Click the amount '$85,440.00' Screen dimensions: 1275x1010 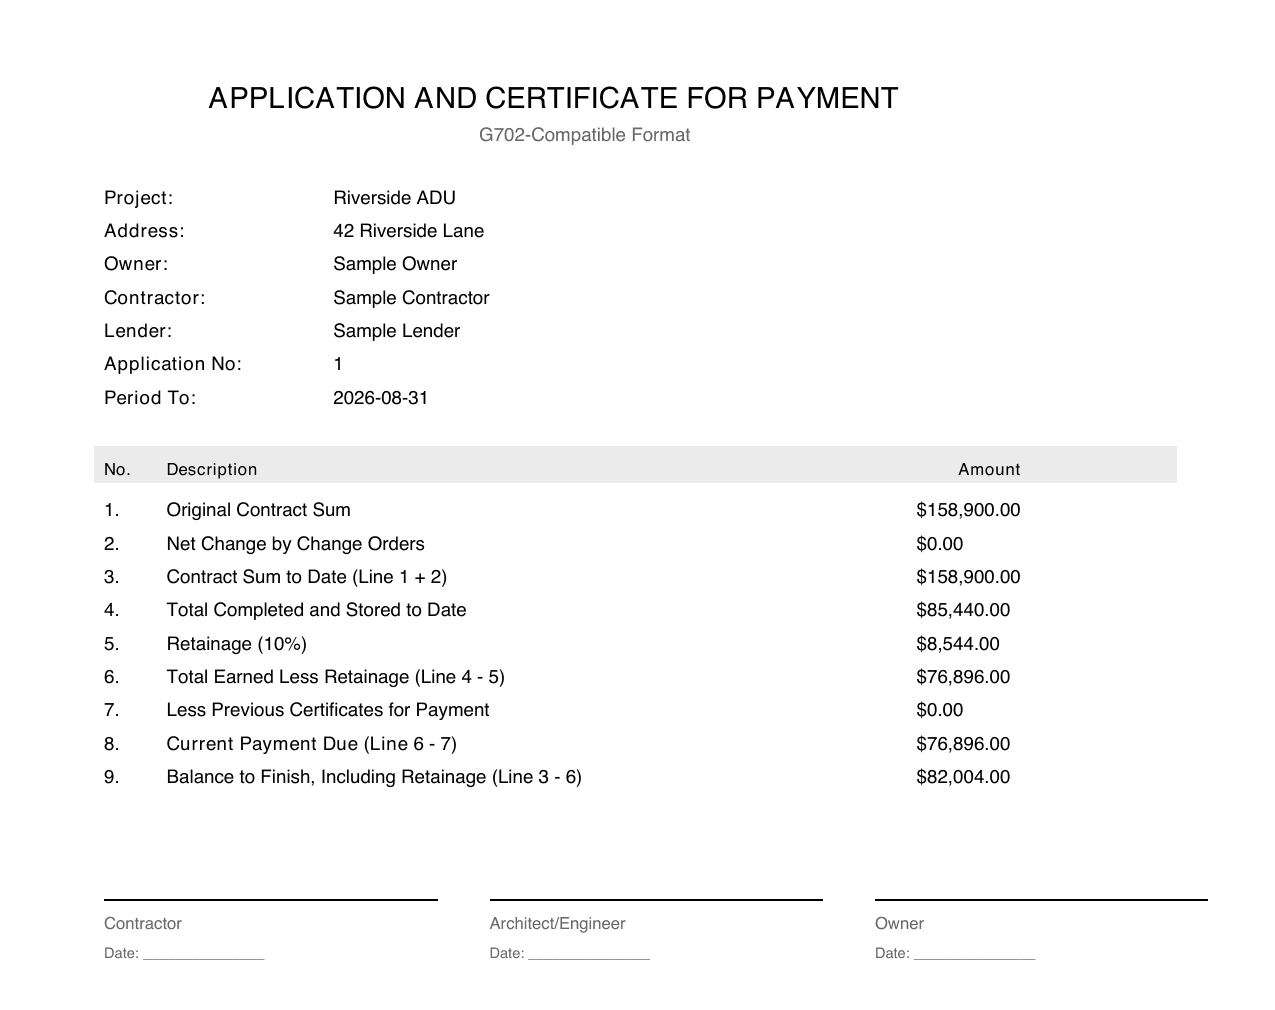click(x=963, y=610)
